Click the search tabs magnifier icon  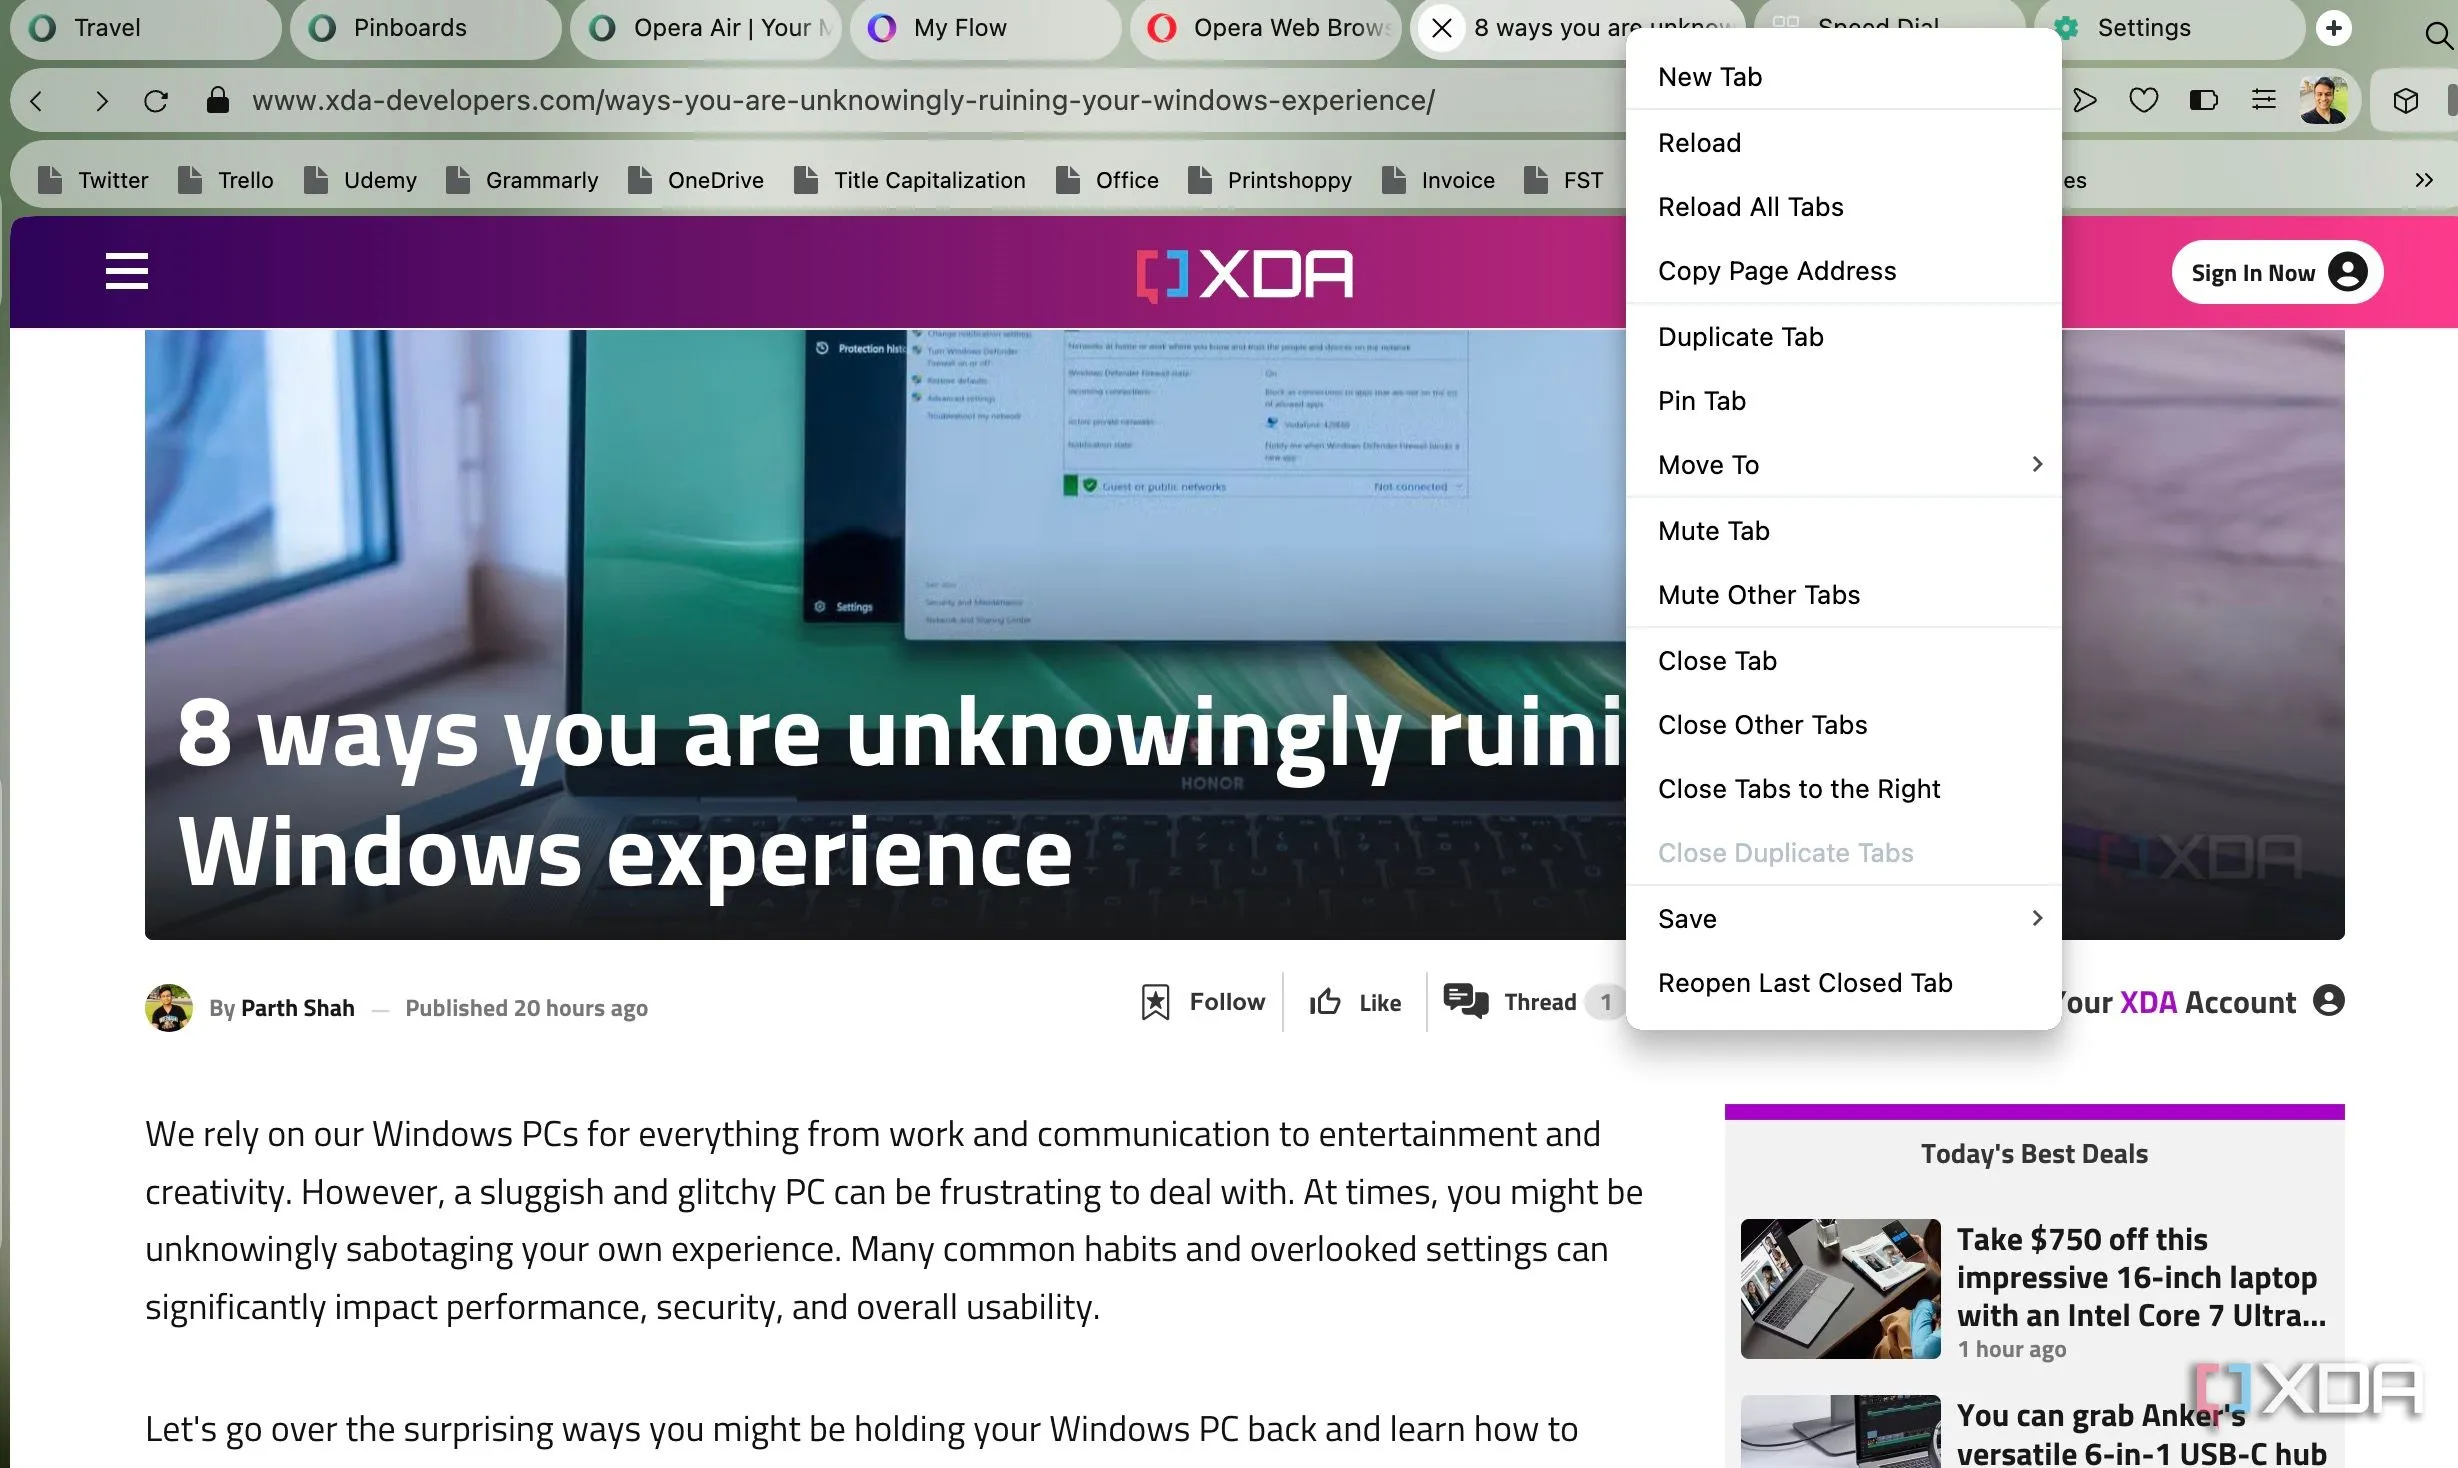coord(2438,36)
